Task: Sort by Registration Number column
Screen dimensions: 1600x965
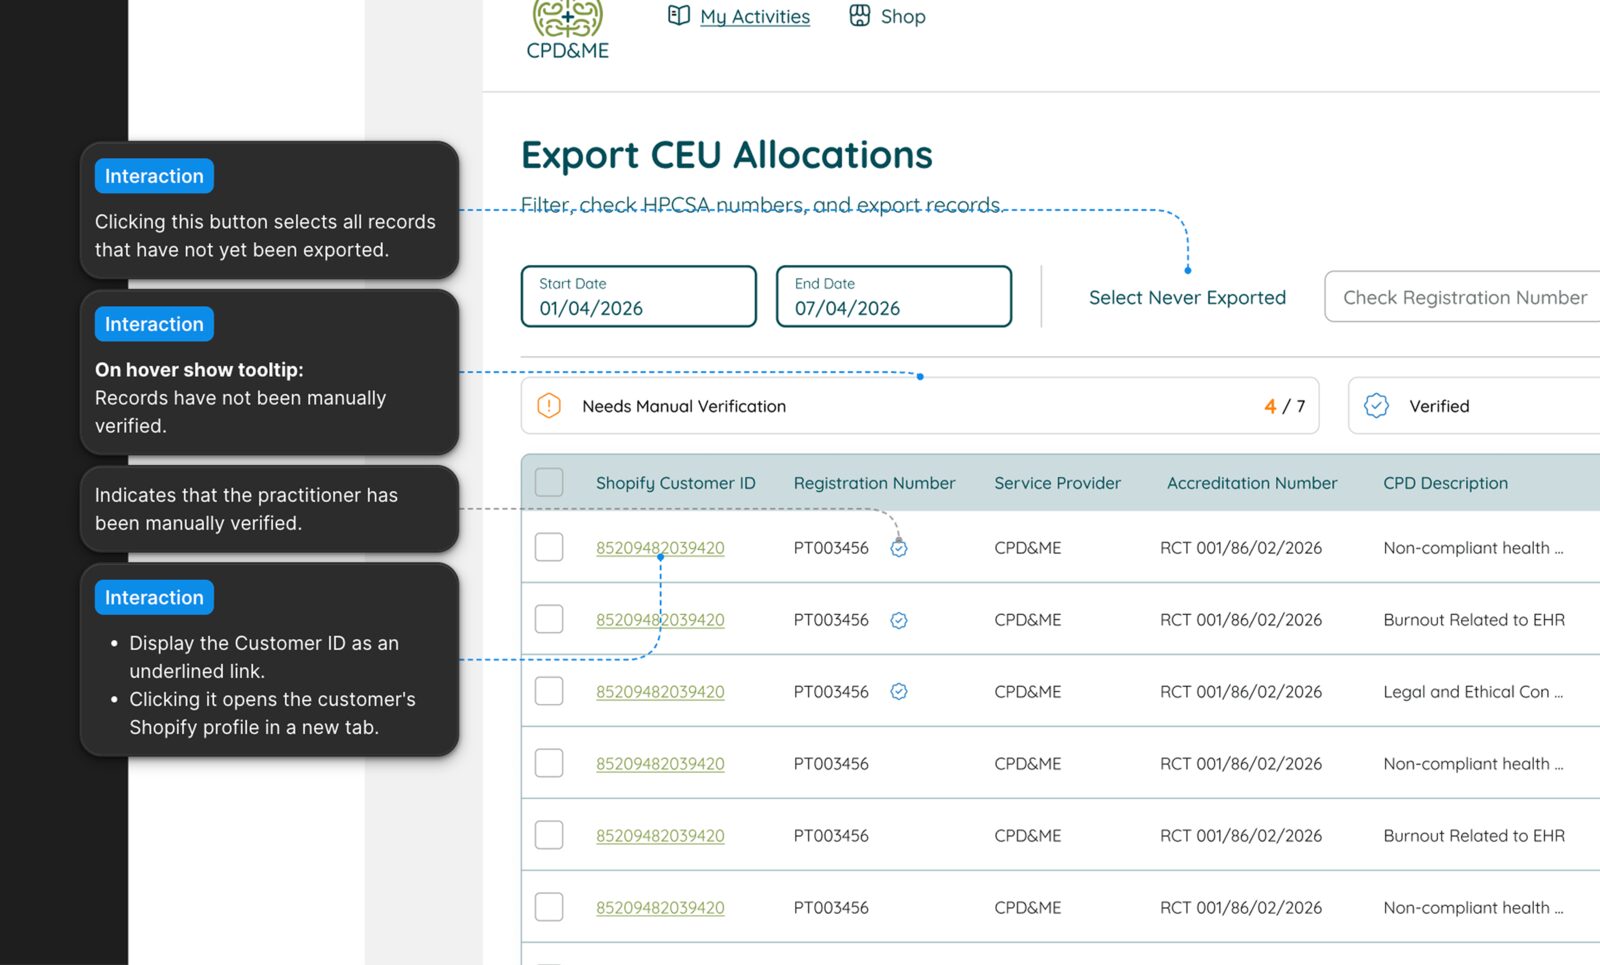Action: (x=875, y=483)
